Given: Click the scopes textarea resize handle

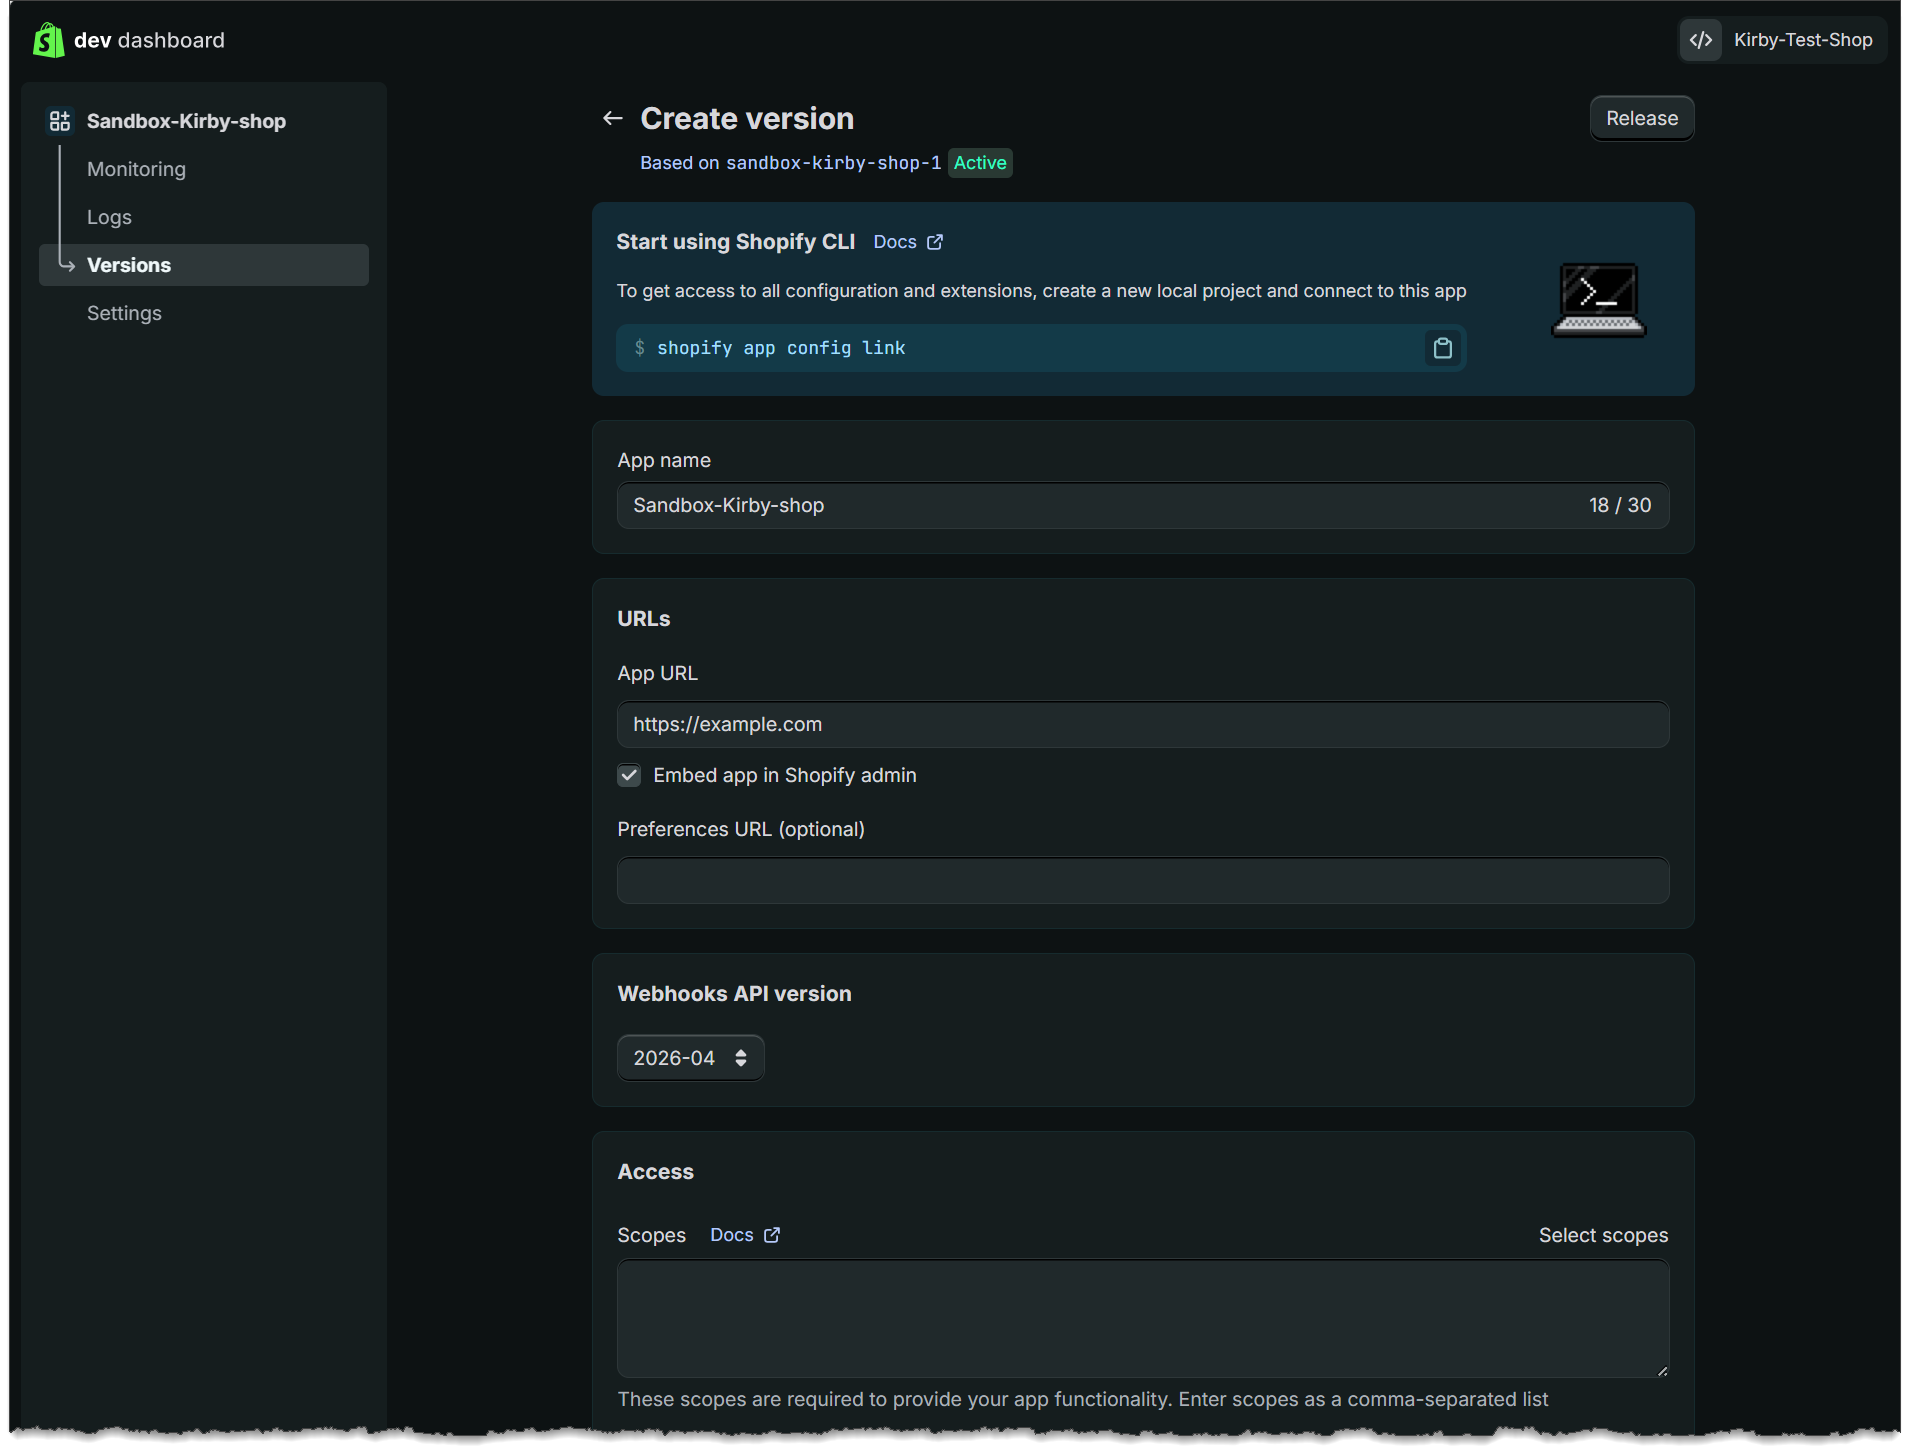Looking at the screenshot, I should point(1661,1370).
